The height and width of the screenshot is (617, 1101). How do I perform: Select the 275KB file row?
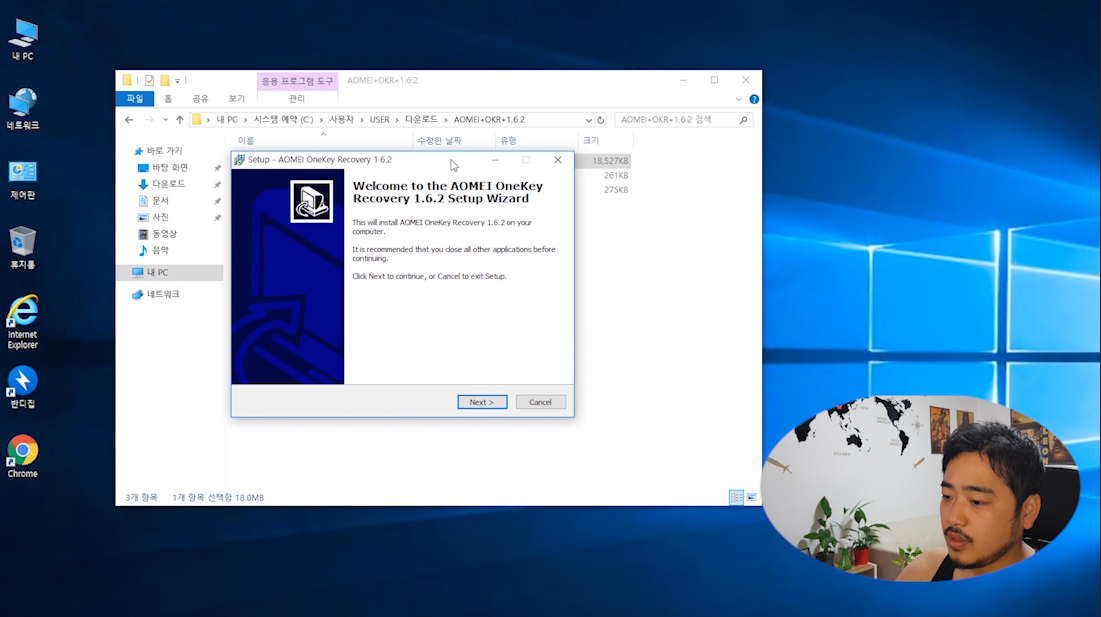[616, 190]
